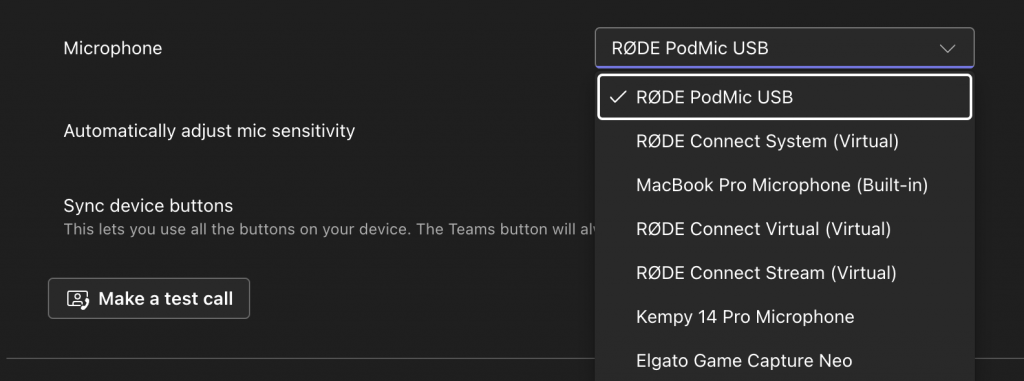Click the word Virtual in RØDE Connect Stream entry
Viewport: 1024px width, 381px height.
863,273
